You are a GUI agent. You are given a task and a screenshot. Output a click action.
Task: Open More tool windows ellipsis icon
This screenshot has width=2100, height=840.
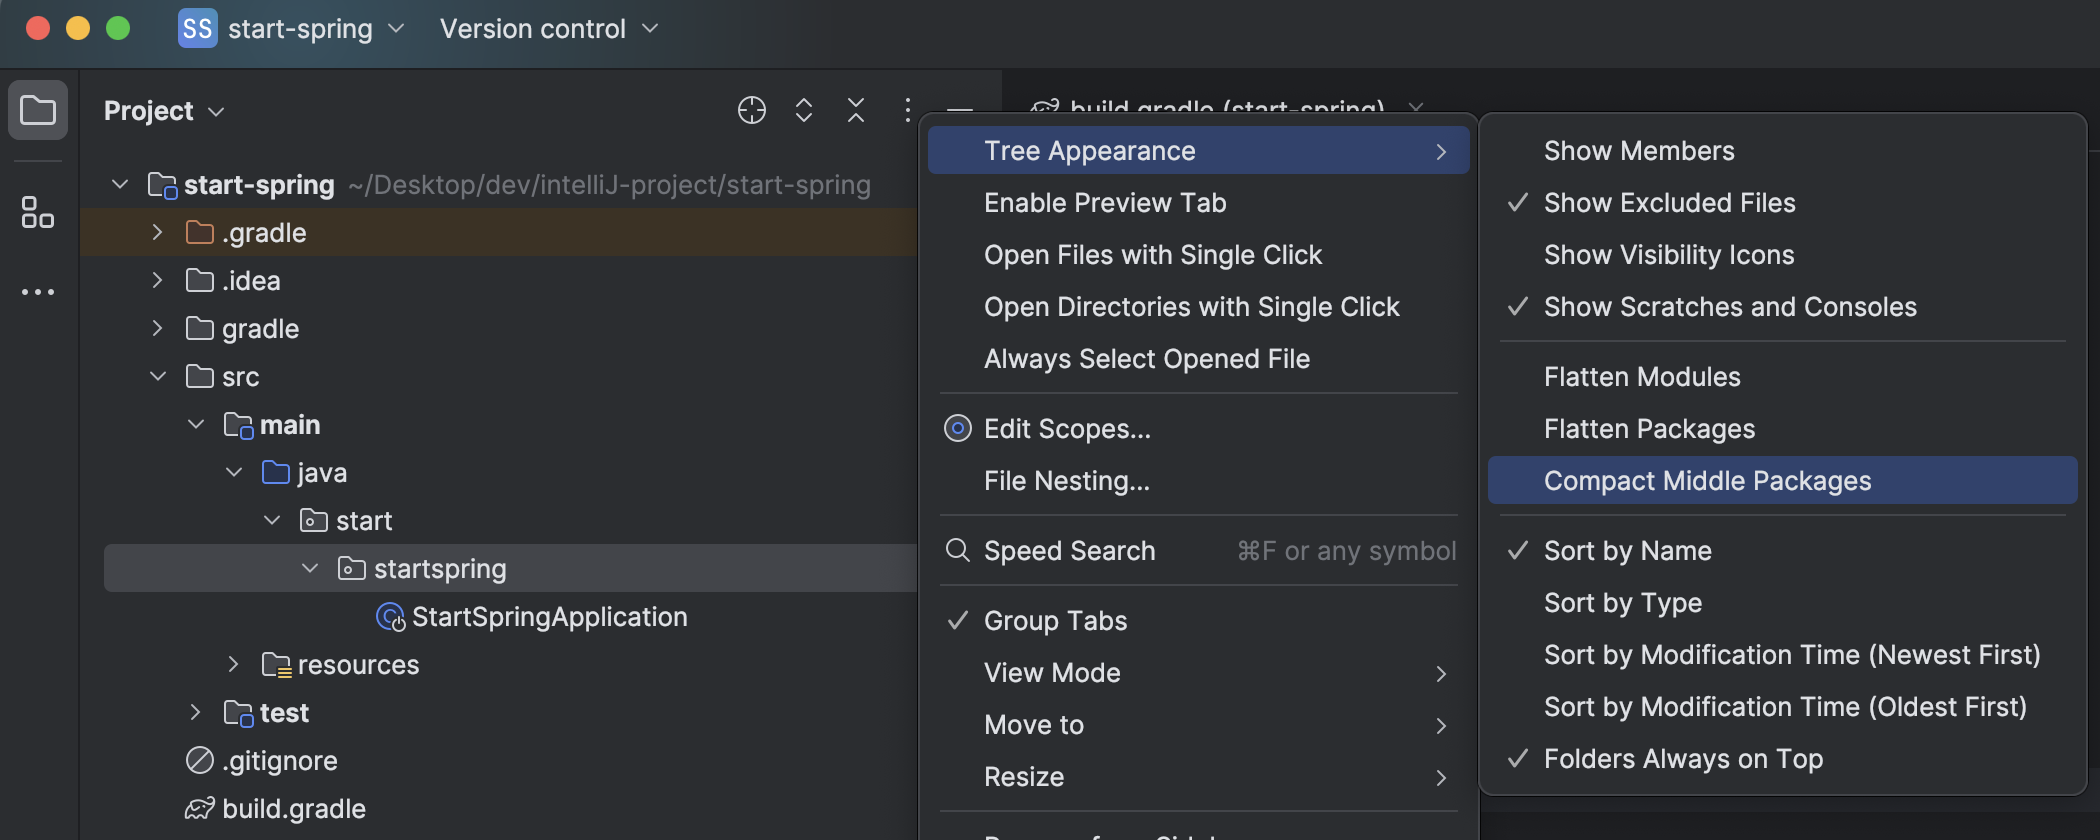(x=38, y=292)
